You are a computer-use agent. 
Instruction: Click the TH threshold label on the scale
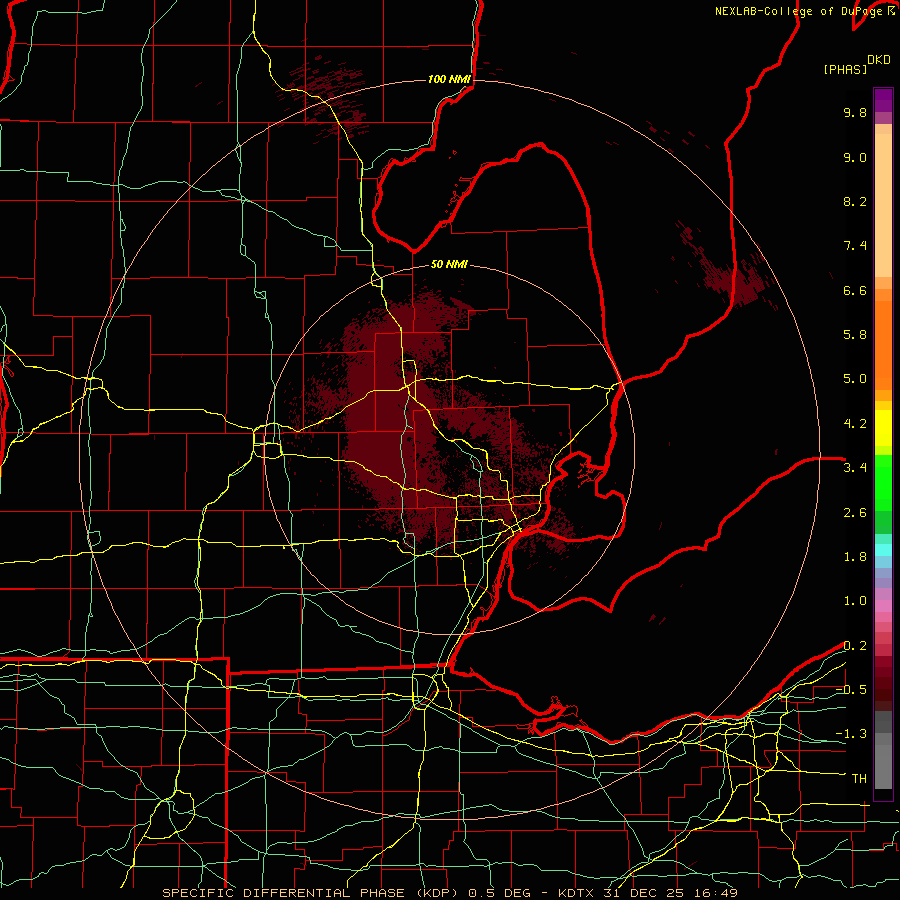859,779
